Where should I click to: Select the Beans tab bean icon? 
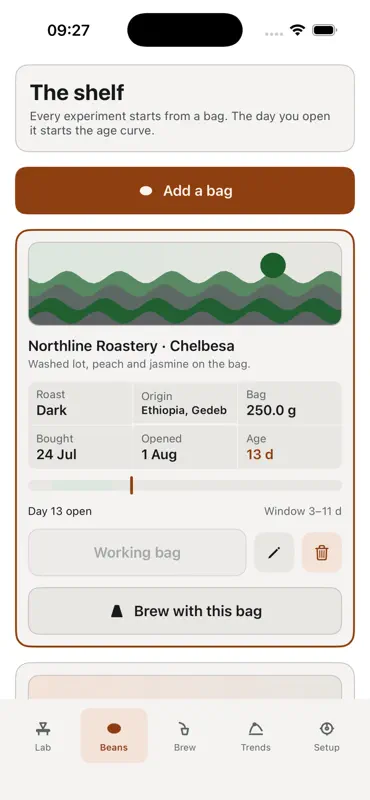114,729
